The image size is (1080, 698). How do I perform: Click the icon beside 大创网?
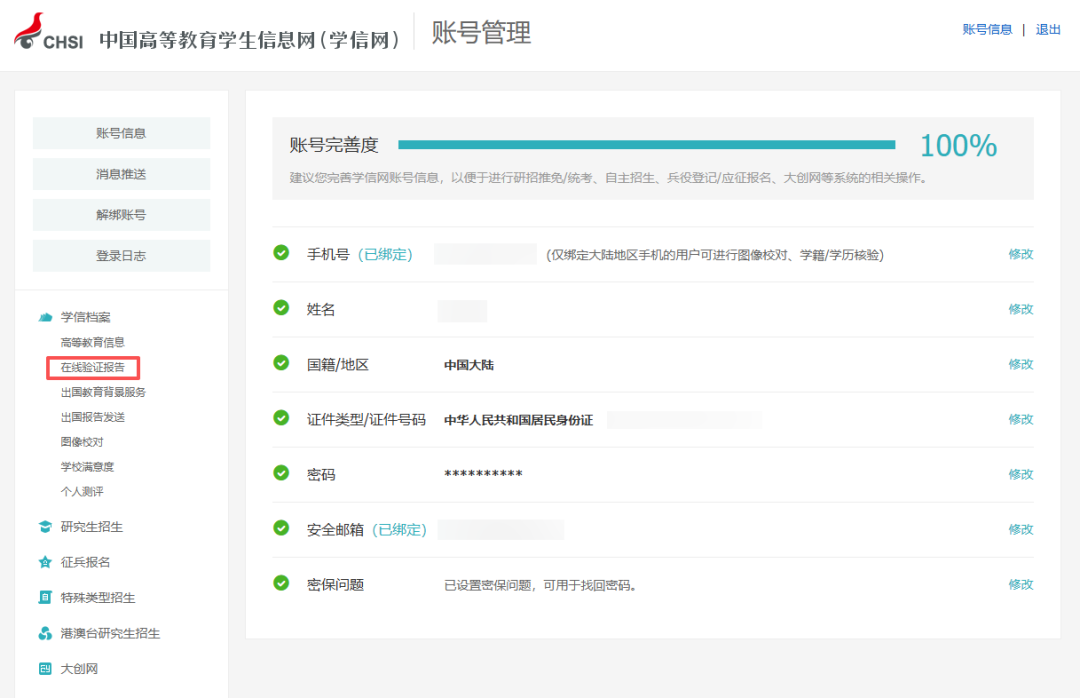[x=45, y=669]
